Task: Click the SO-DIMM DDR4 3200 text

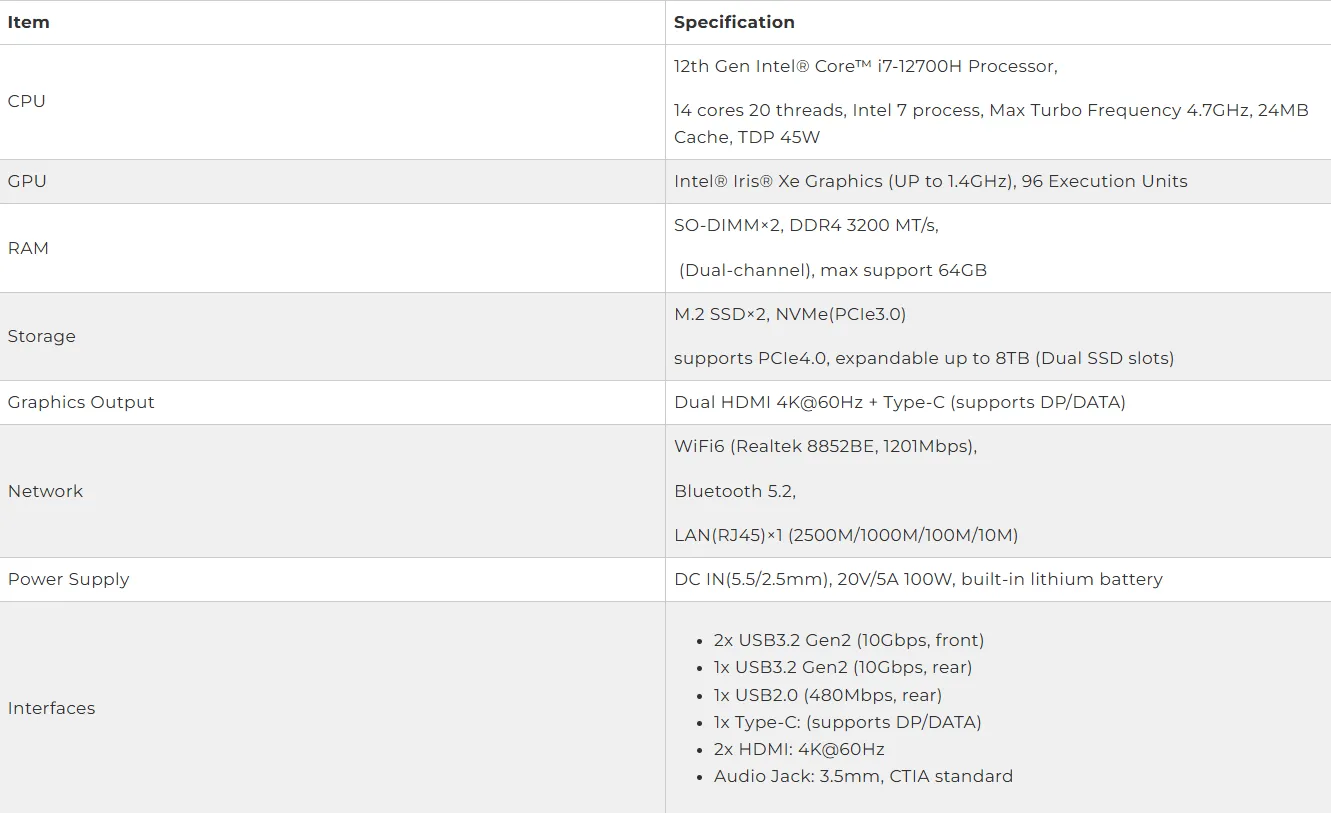Action: pos(806,225)
